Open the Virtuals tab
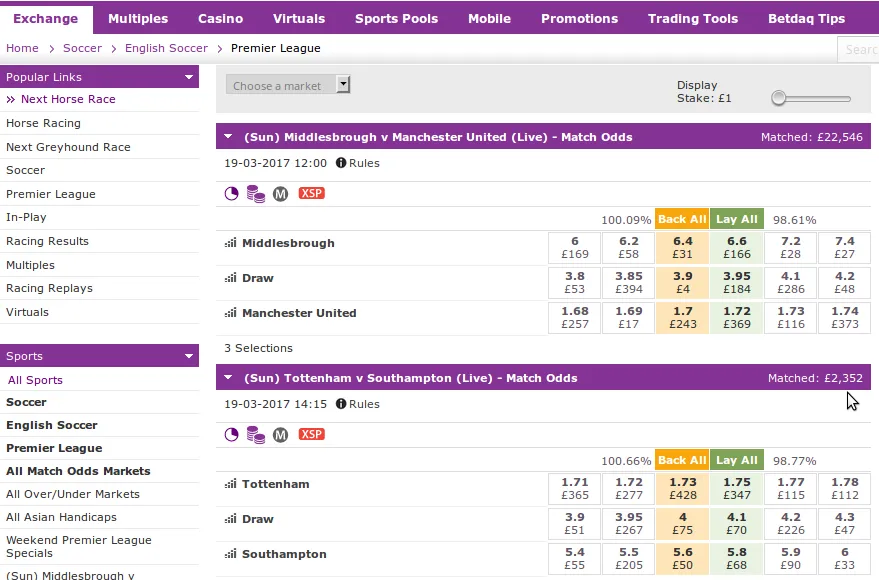Screen dimensions: 879x580 [x=299, y=19]
